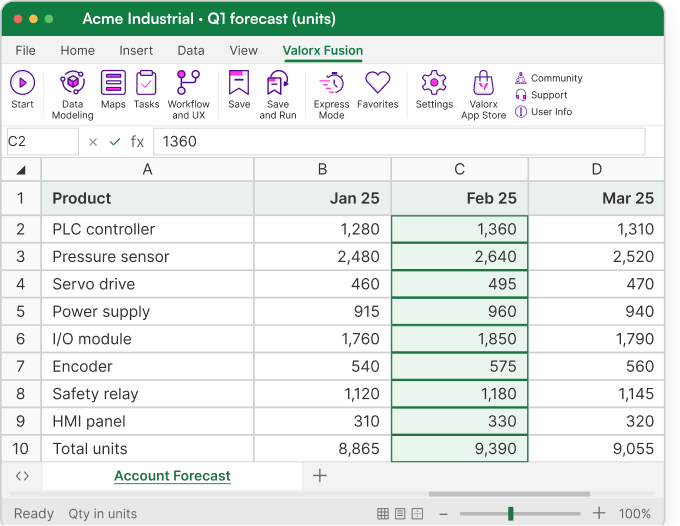Image resolution: width=680 pixels, height=526 pixels.
Task: Select column C header
Action: 460,170
